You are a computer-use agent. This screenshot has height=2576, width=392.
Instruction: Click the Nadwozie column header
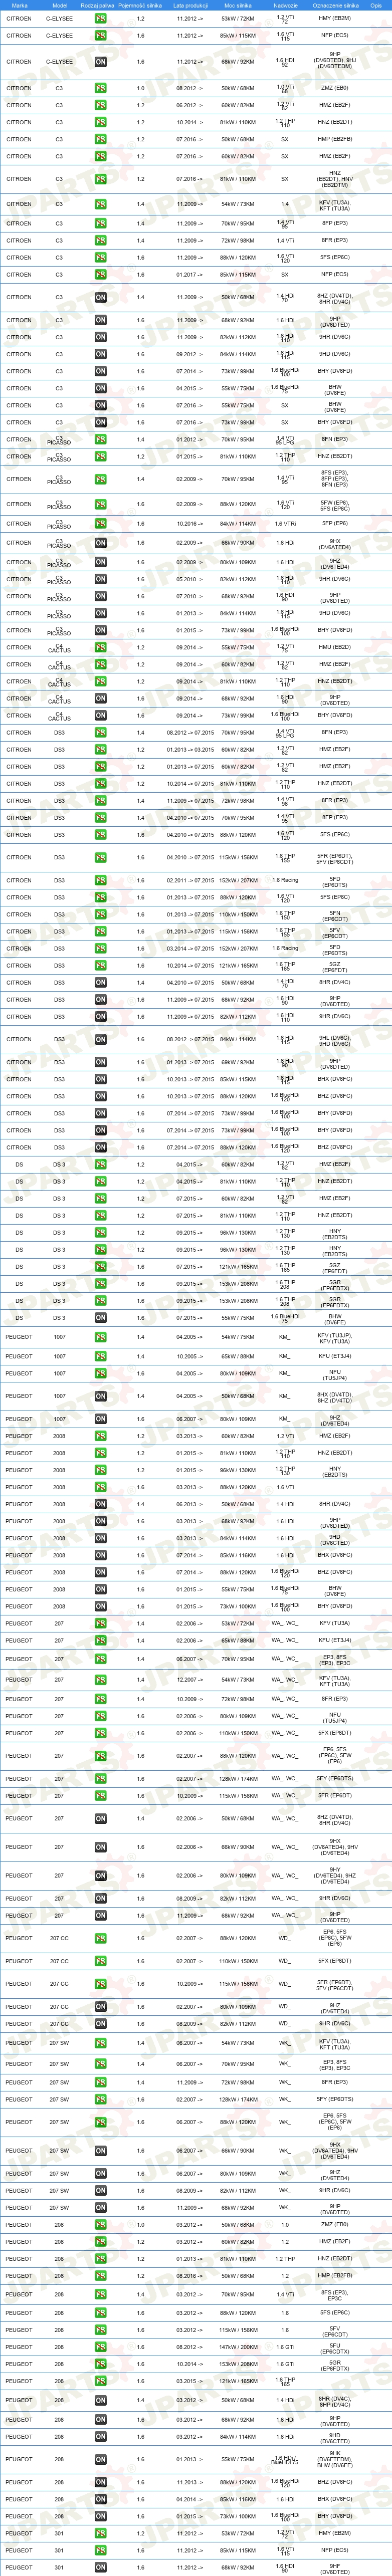(285, 5)
